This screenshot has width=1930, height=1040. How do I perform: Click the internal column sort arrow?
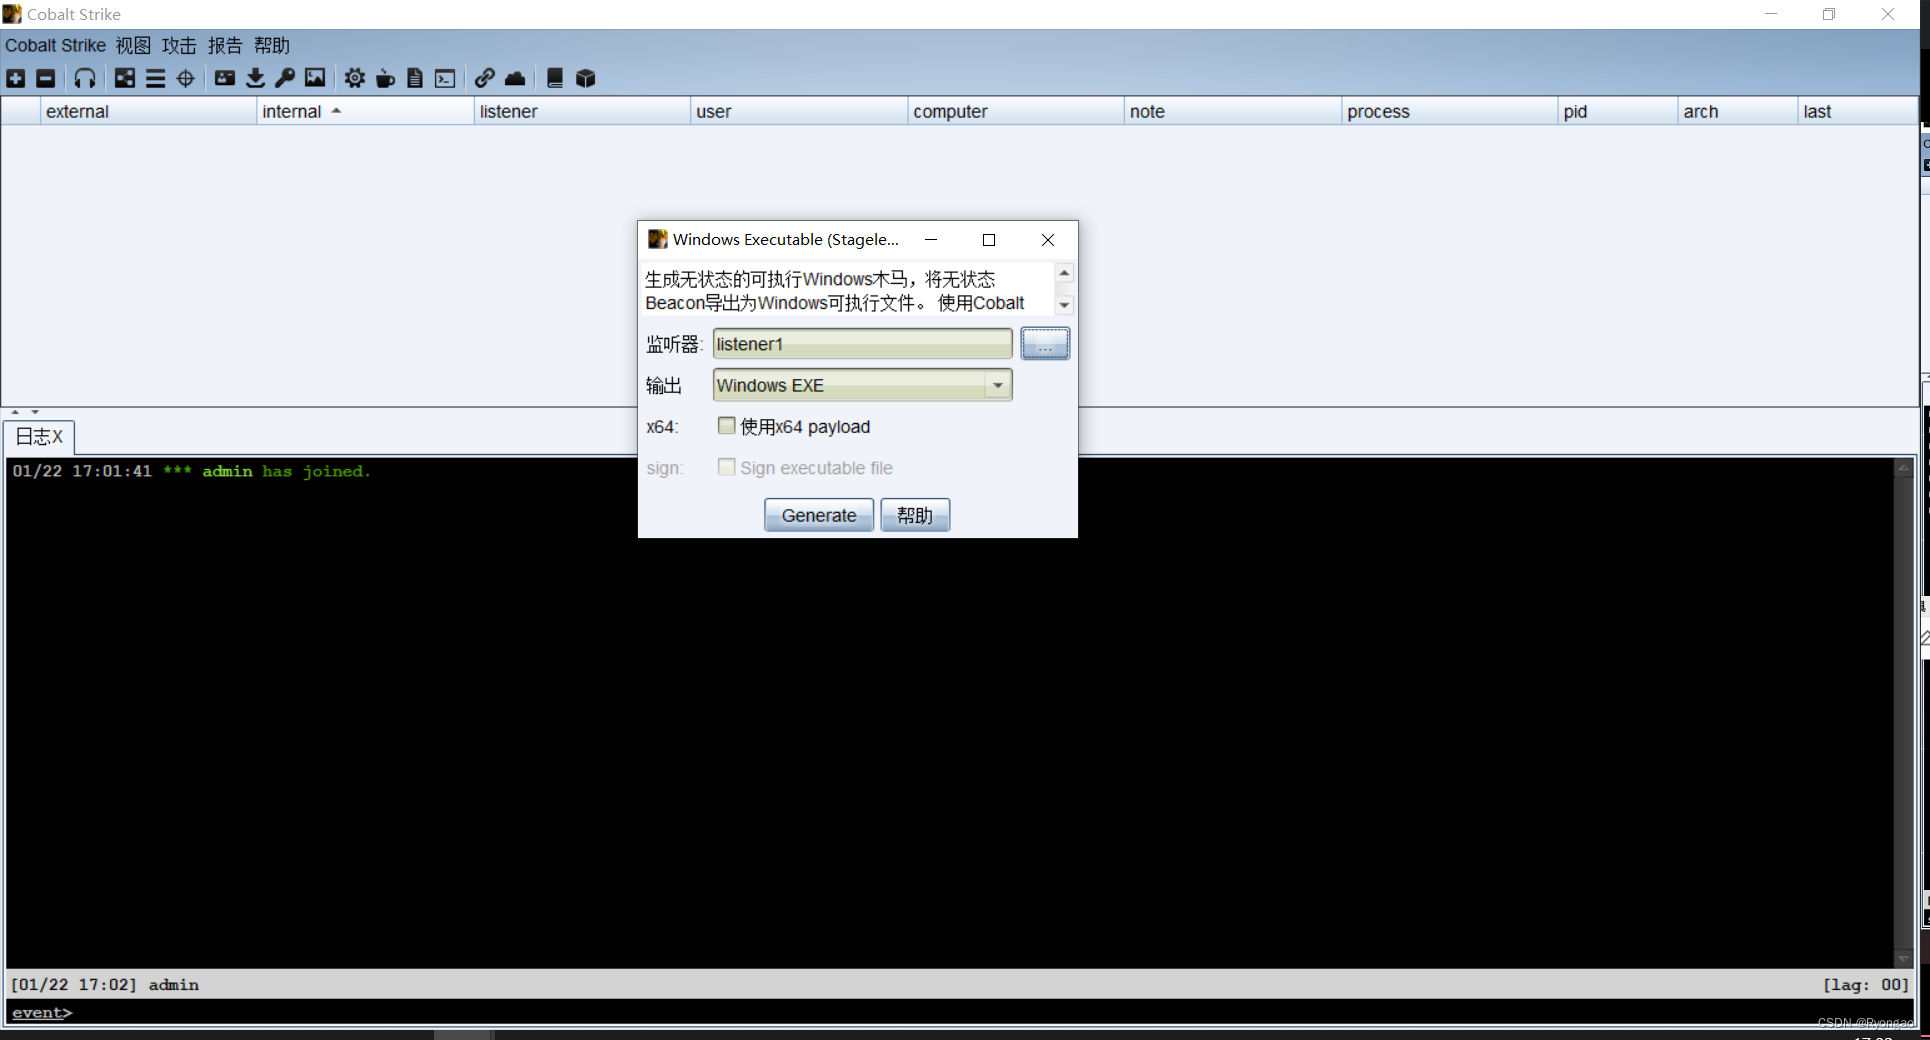(x=336, y=111)
